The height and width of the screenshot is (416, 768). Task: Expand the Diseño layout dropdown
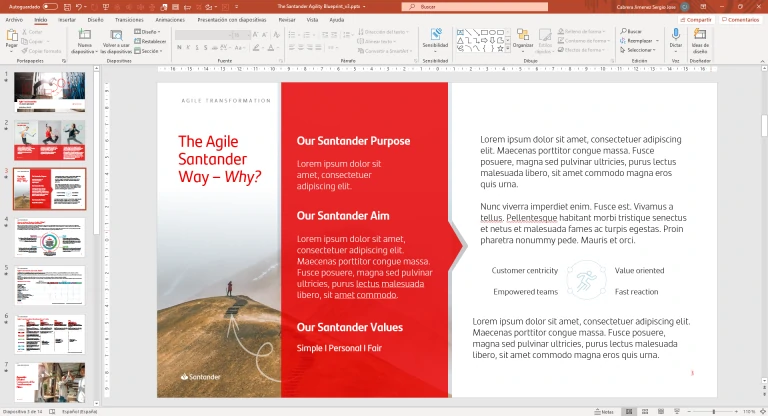[150, 32]
